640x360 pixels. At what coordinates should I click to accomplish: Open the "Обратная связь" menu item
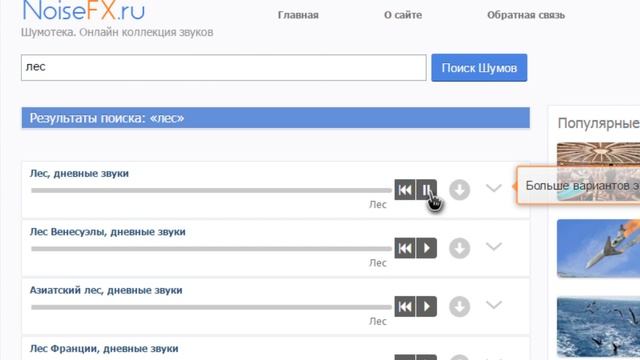[x=526, y=15]
